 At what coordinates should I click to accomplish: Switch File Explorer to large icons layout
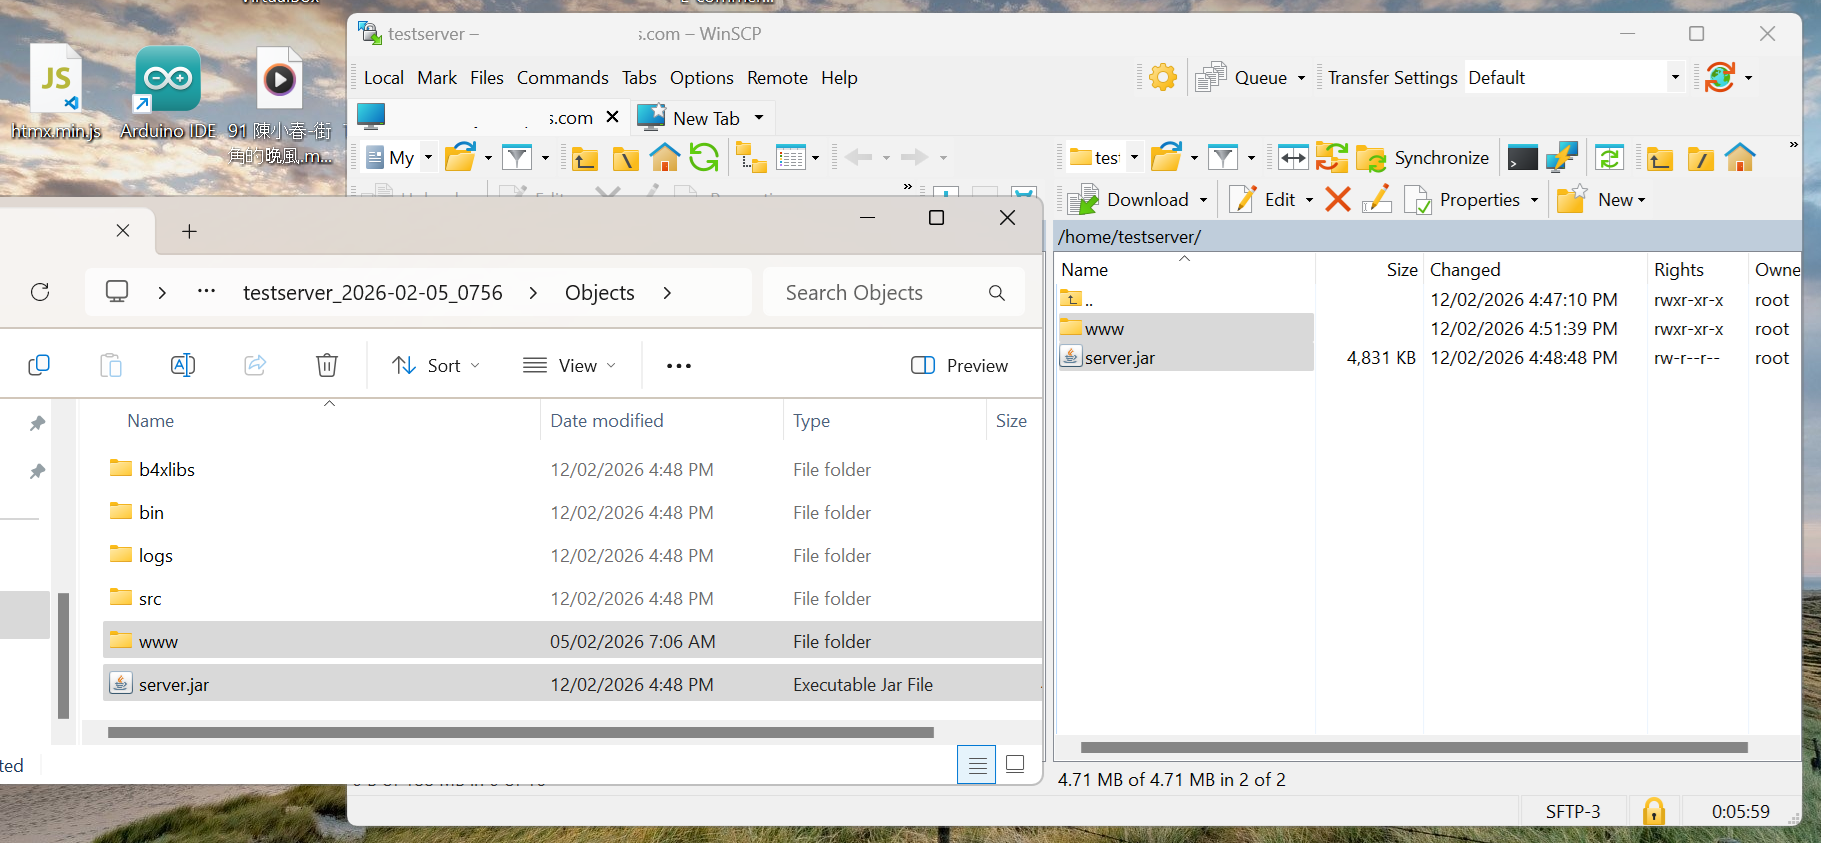click(1015, 765)
